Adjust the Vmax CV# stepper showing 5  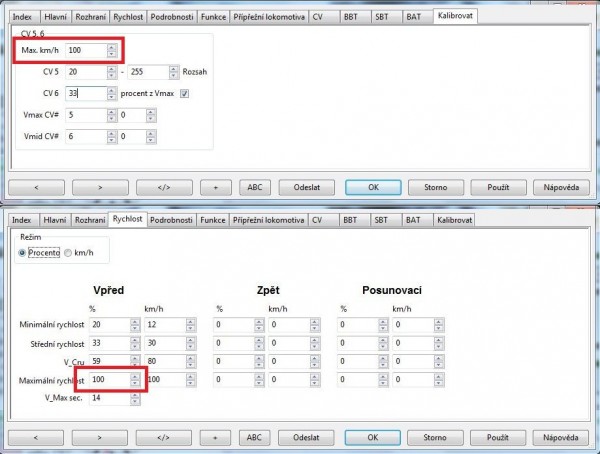point(111,115)
